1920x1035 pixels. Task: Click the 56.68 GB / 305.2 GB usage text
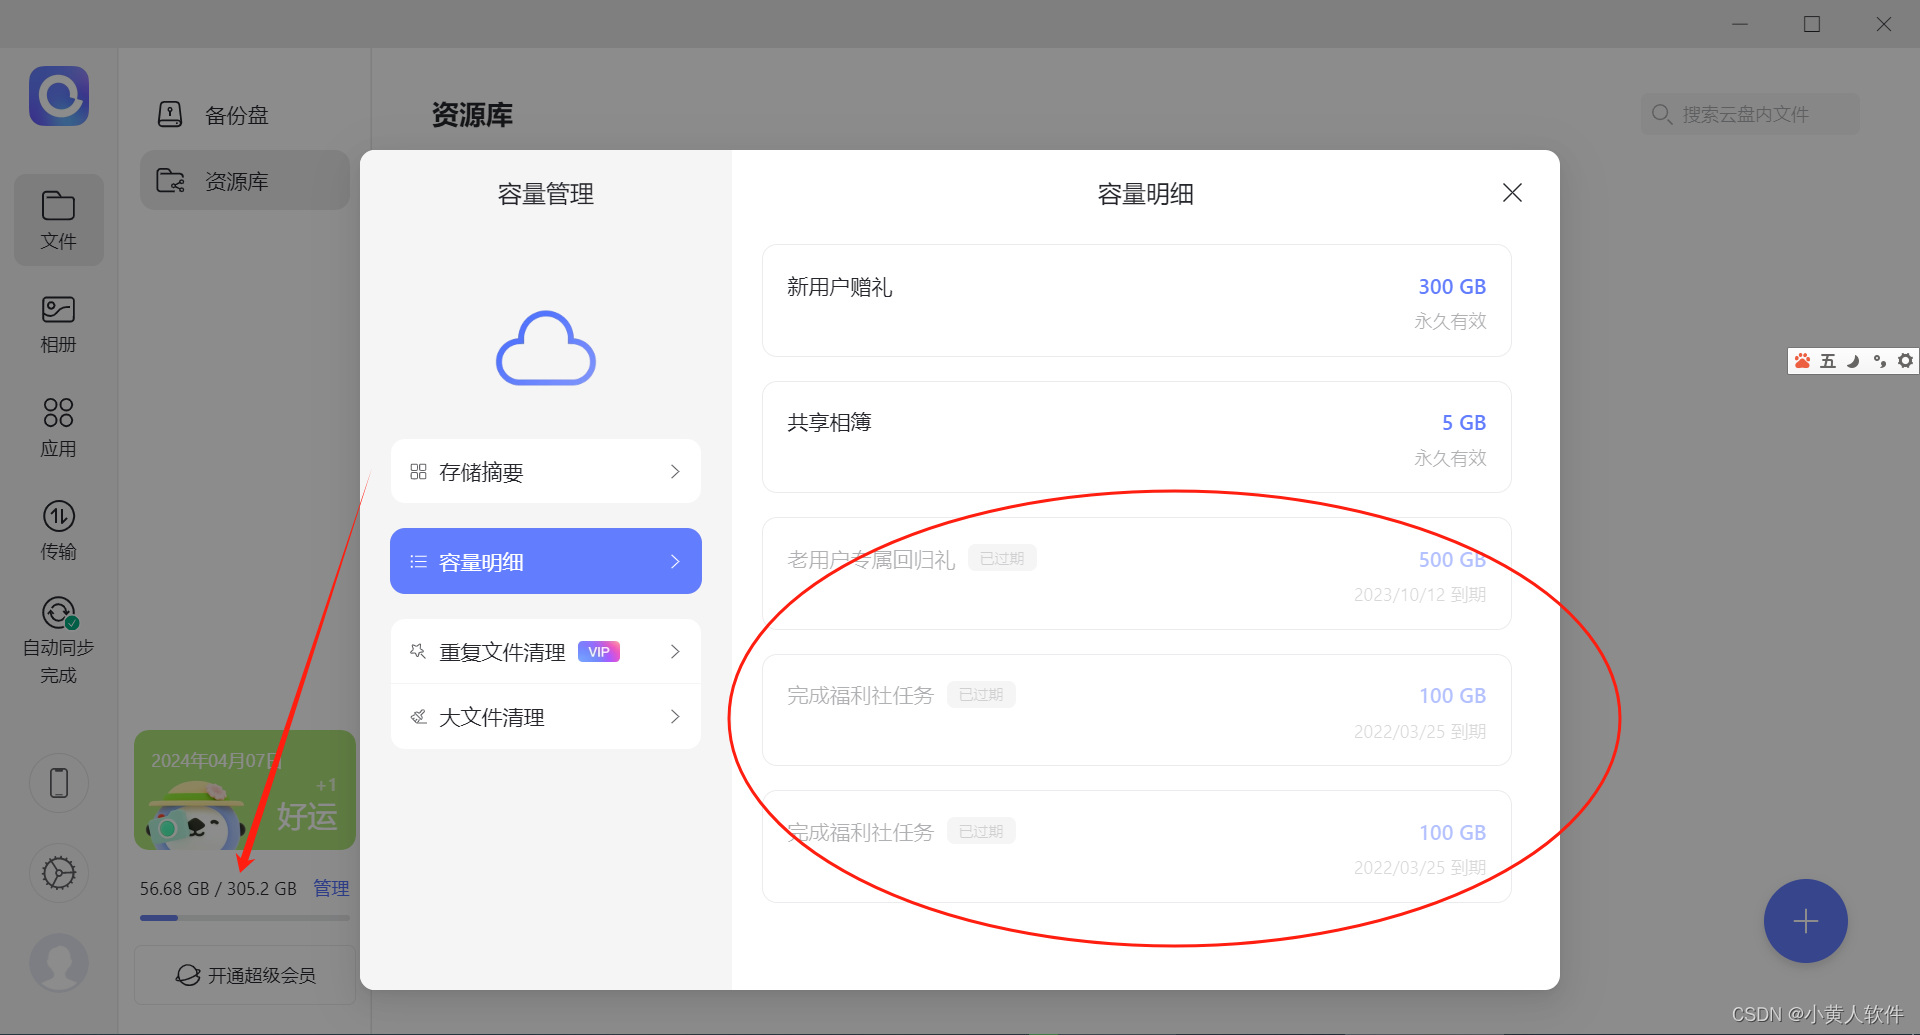tap(218, 888)
